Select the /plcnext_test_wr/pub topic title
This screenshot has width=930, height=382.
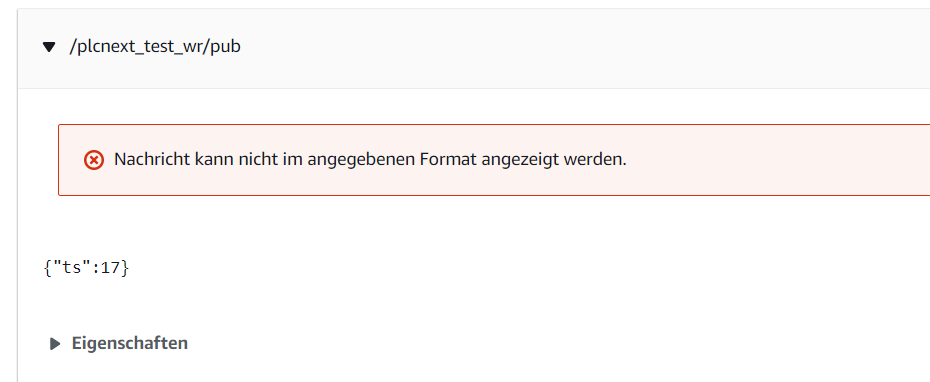pyautogui.click(x=155, y=47)
